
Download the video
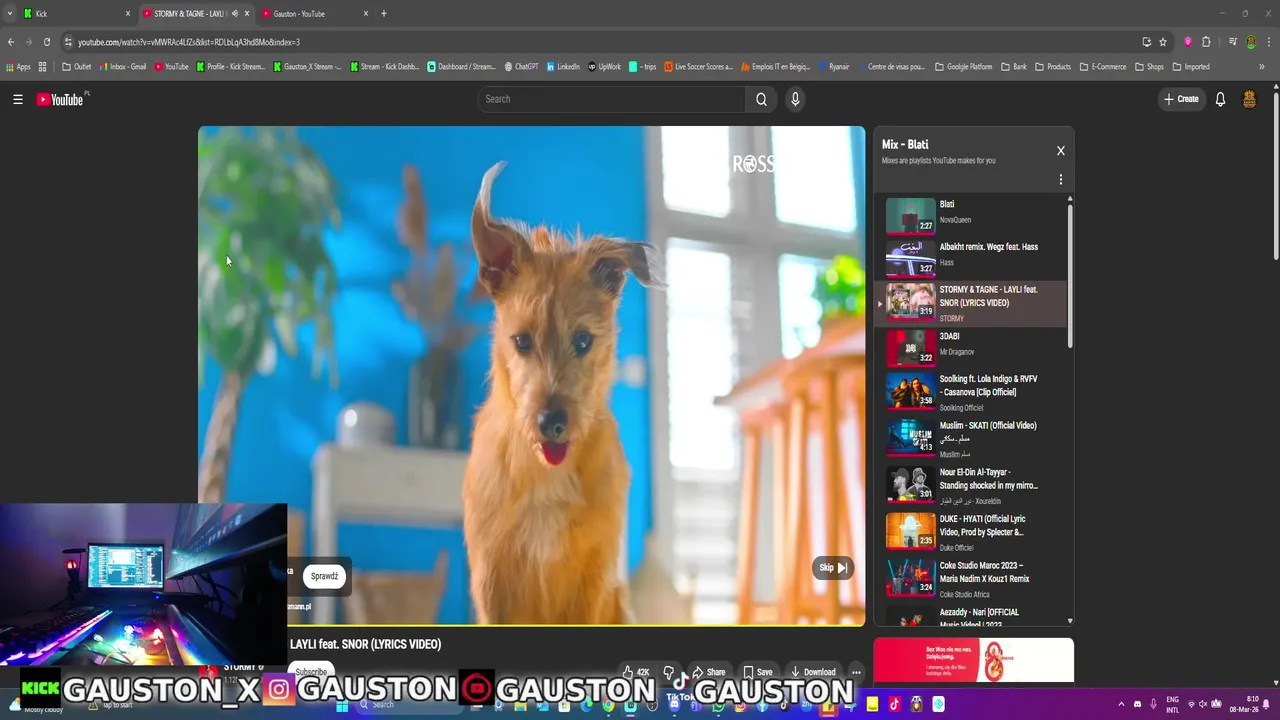[x=813, y=672]
